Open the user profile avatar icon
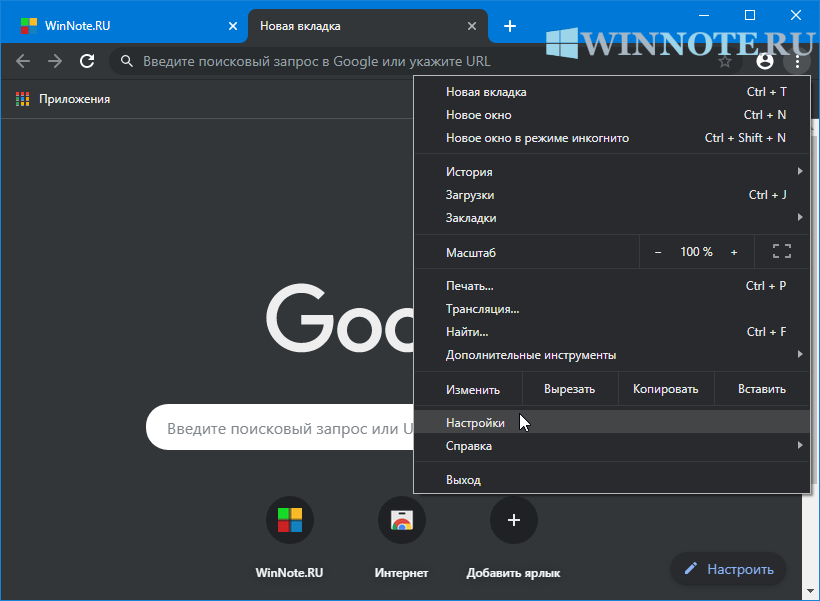820x601 pixels. tap(765, 61)
